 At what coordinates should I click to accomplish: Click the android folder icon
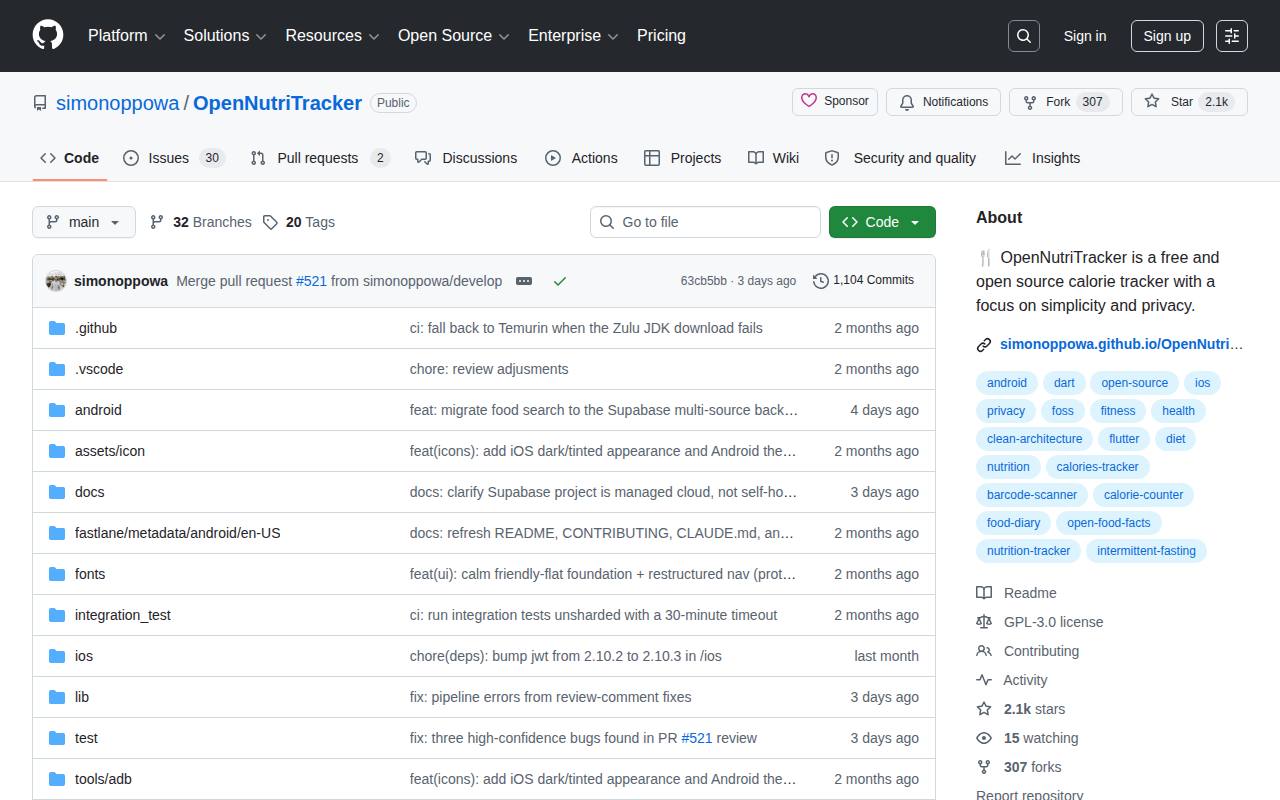click(57, 410)
